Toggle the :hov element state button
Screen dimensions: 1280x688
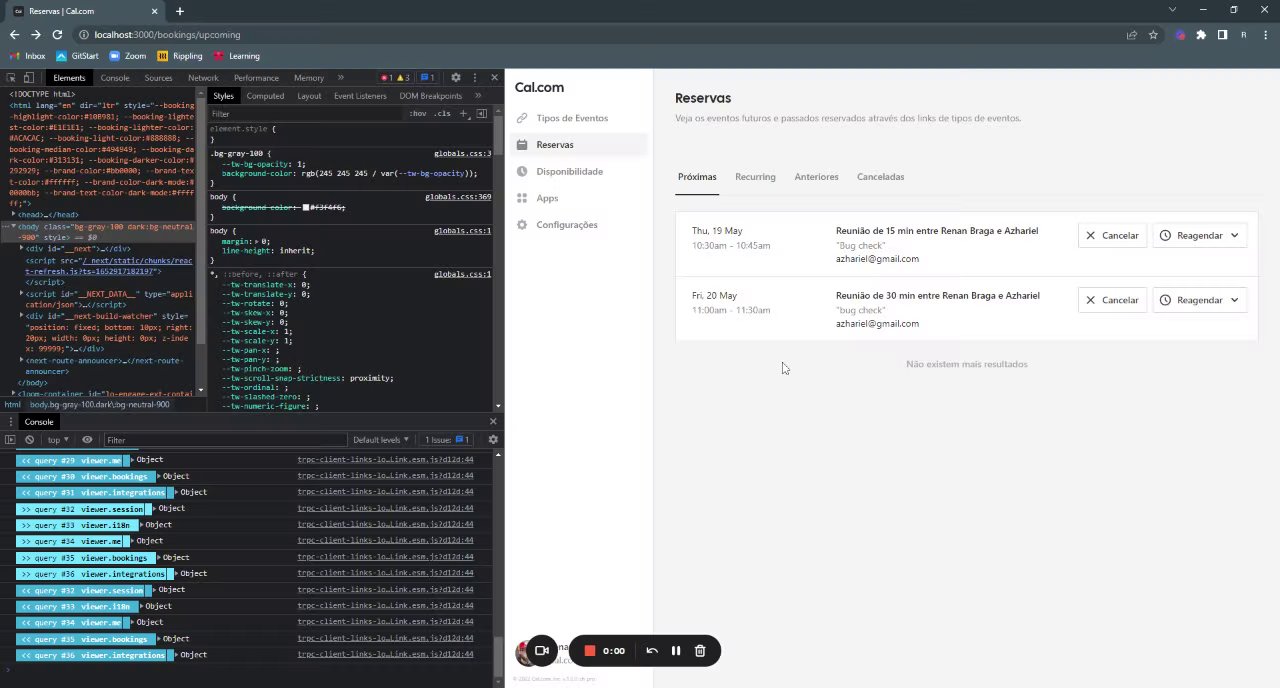418,113
